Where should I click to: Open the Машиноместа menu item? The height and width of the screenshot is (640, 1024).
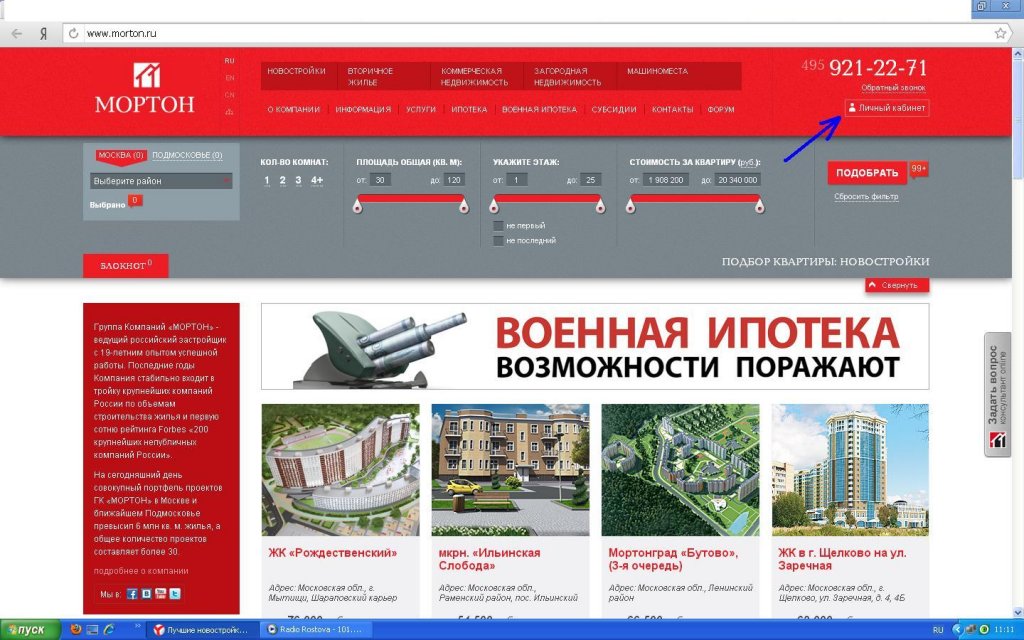657,71
